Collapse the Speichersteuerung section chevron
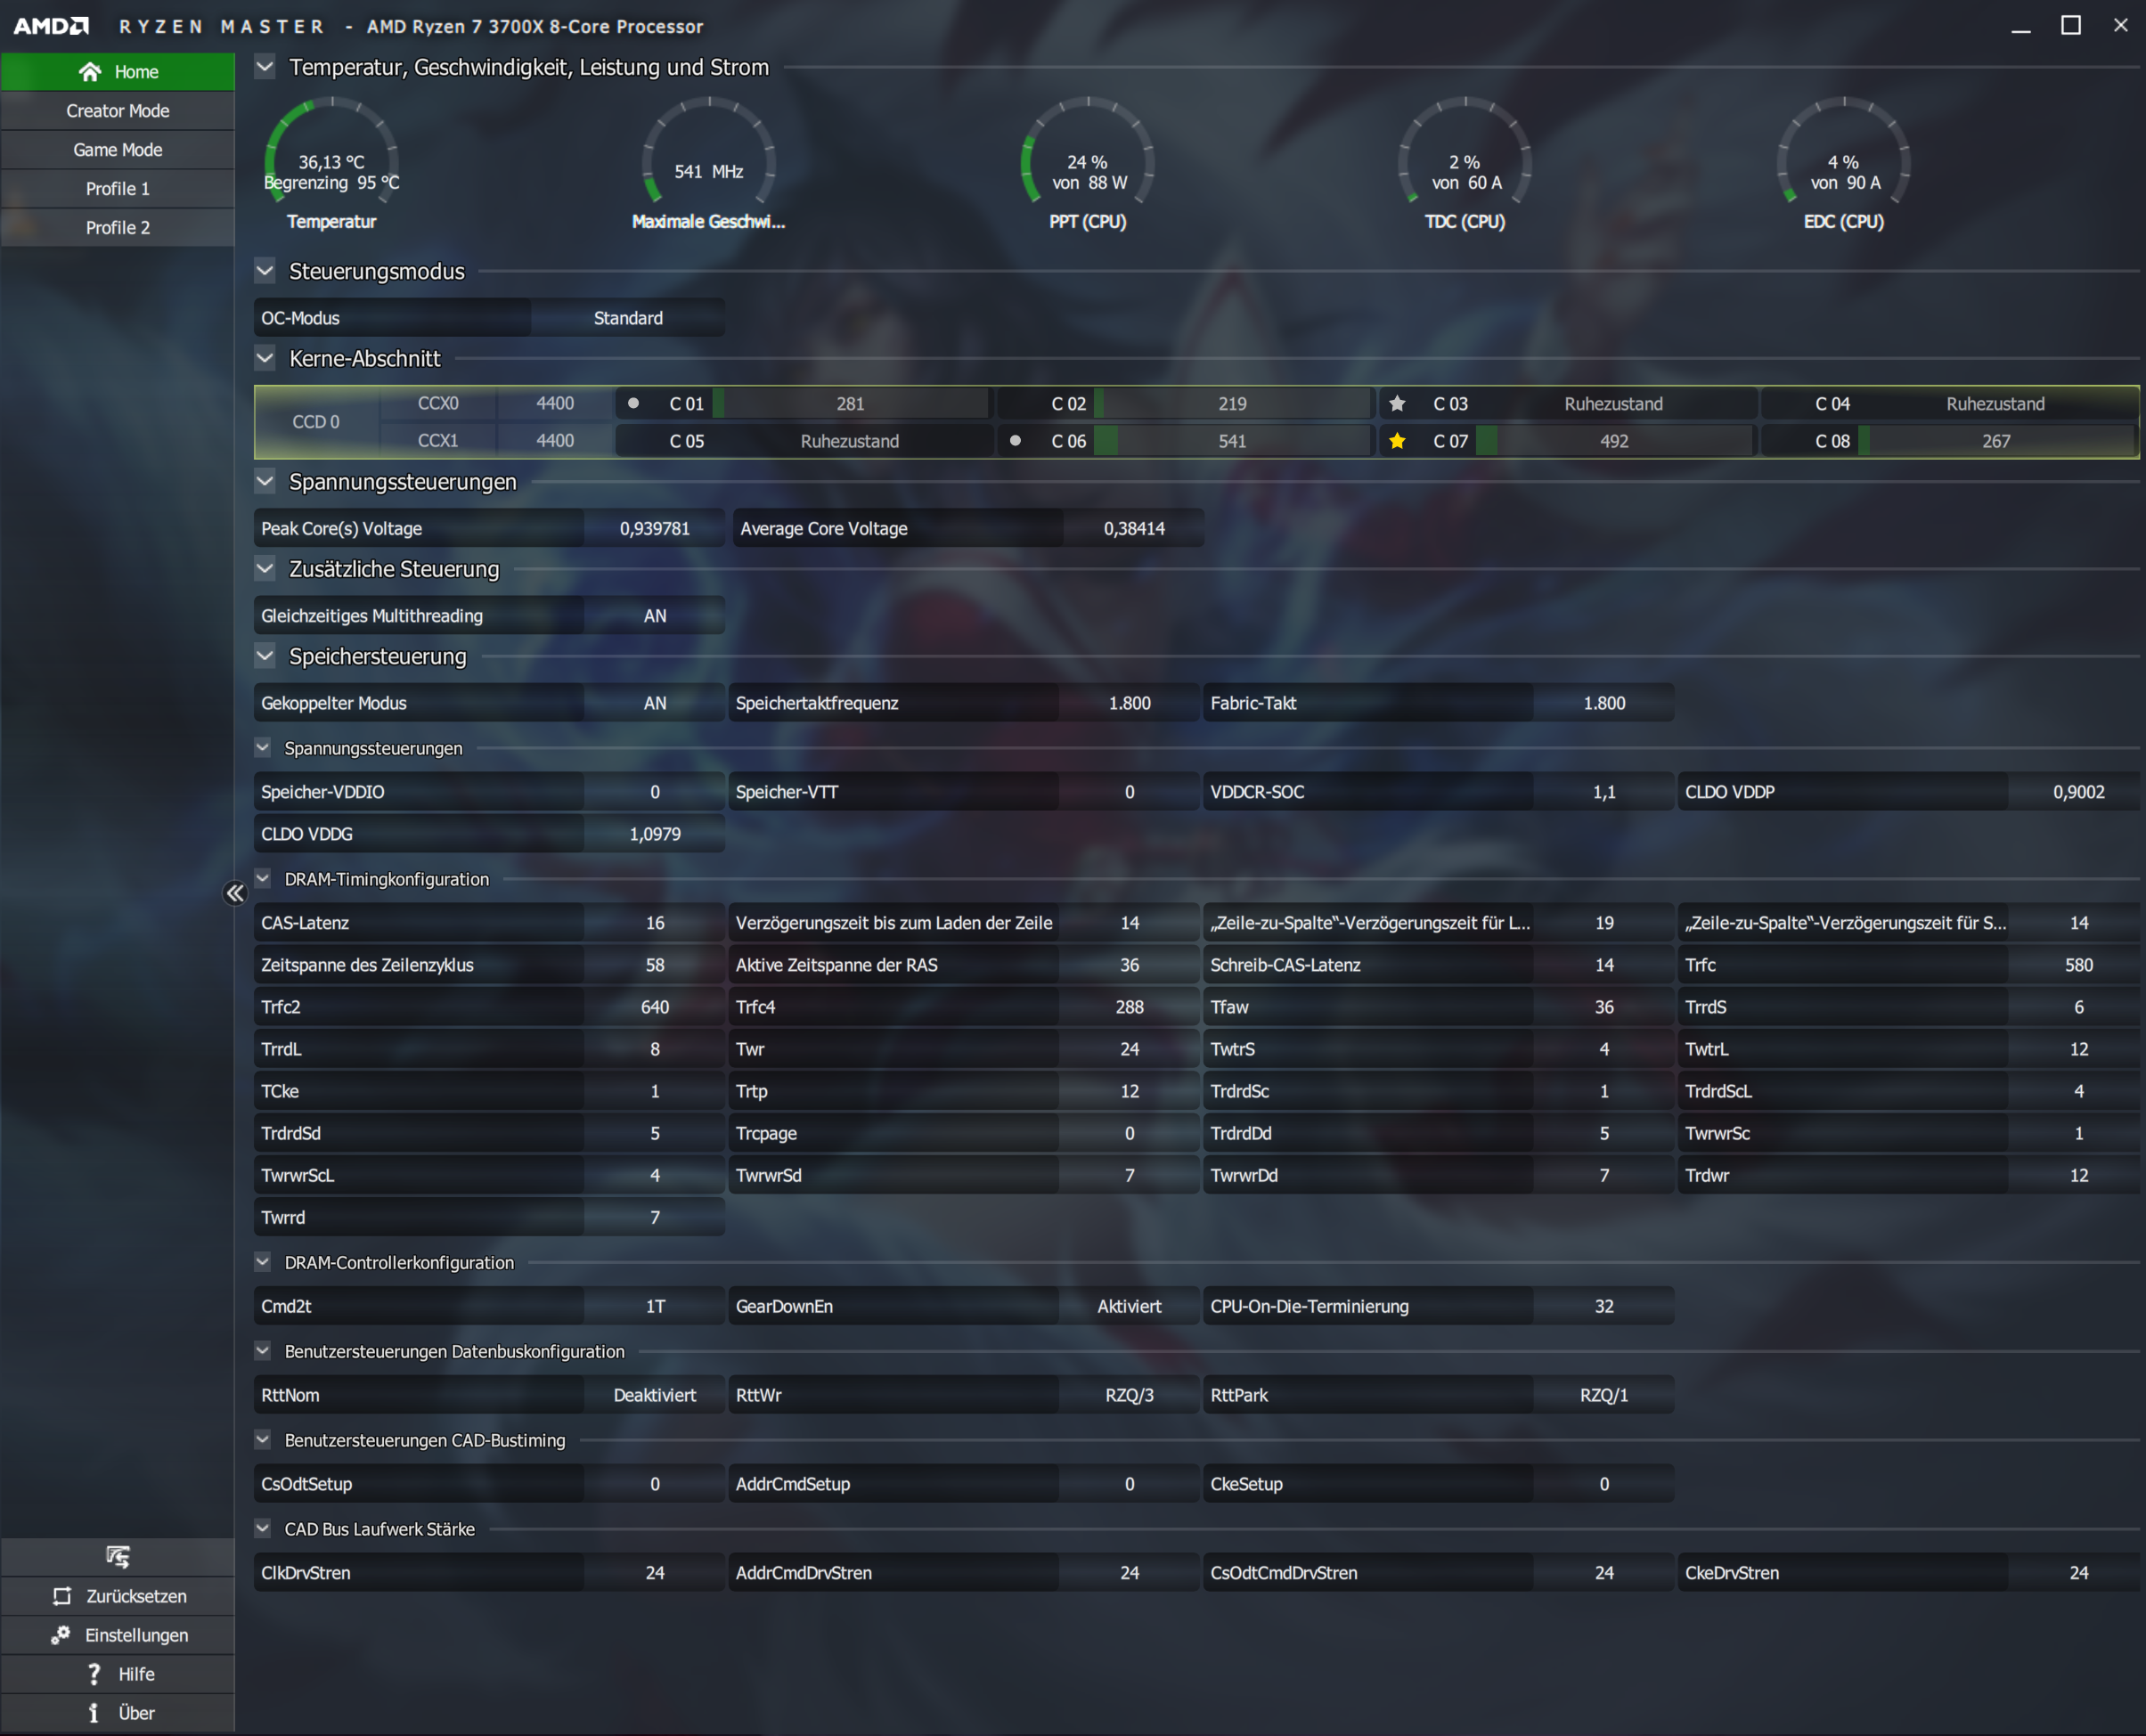Viewport: 2146px width, 1736px height. tap(265, 656)
